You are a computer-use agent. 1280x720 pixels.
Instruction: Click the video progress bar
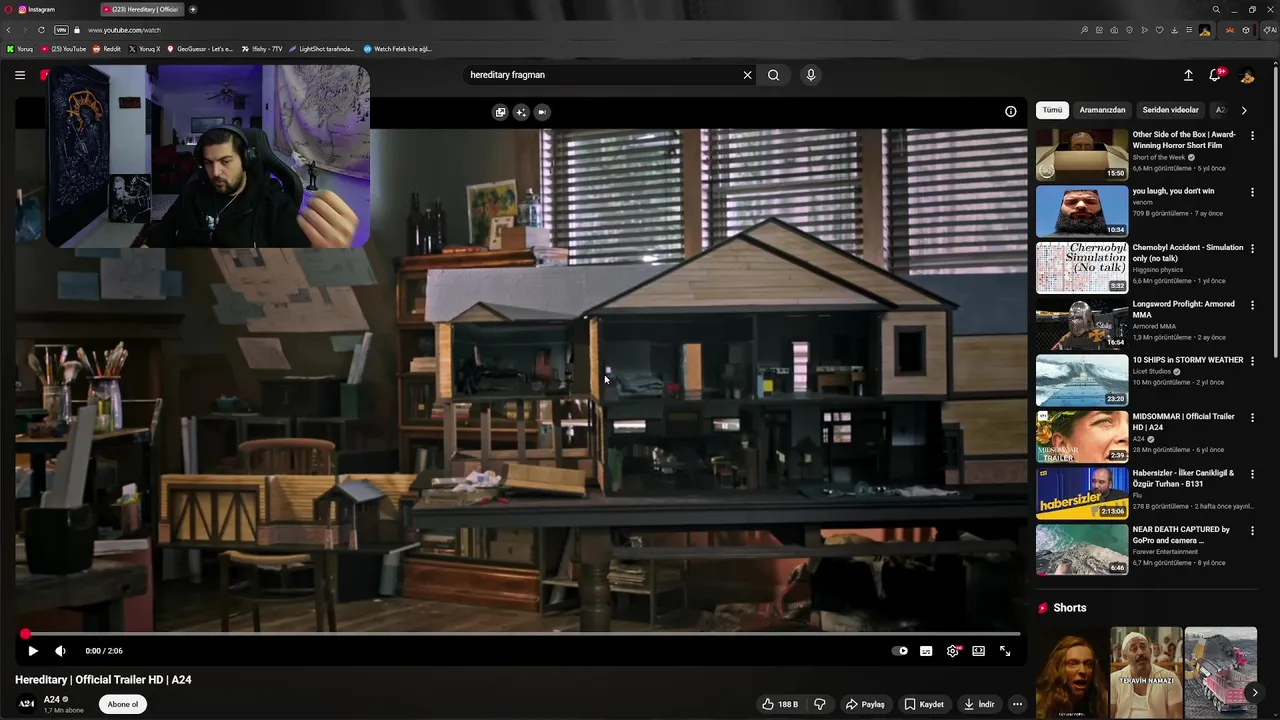520,634
